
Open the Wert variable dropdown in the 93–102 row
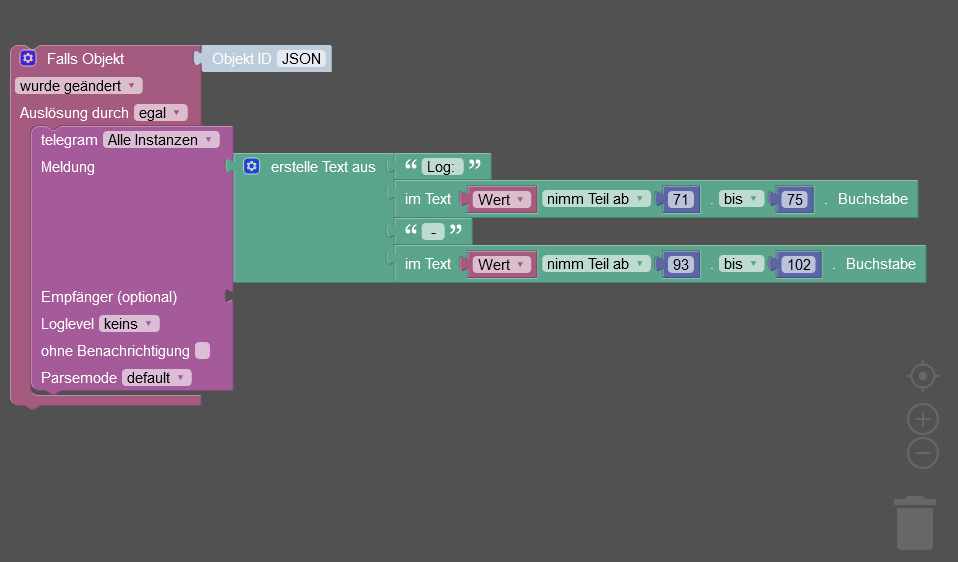click(x=502, y=264)
